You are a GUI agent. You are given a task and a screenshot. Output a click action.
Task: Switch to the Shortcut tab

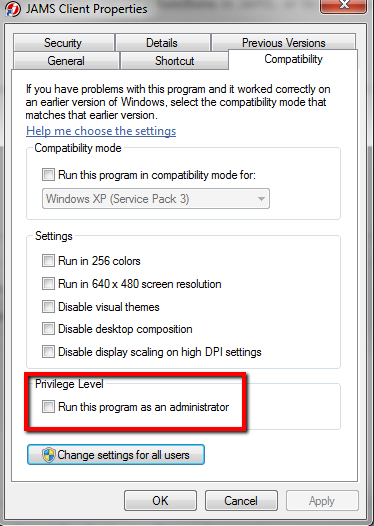[174, 61]
